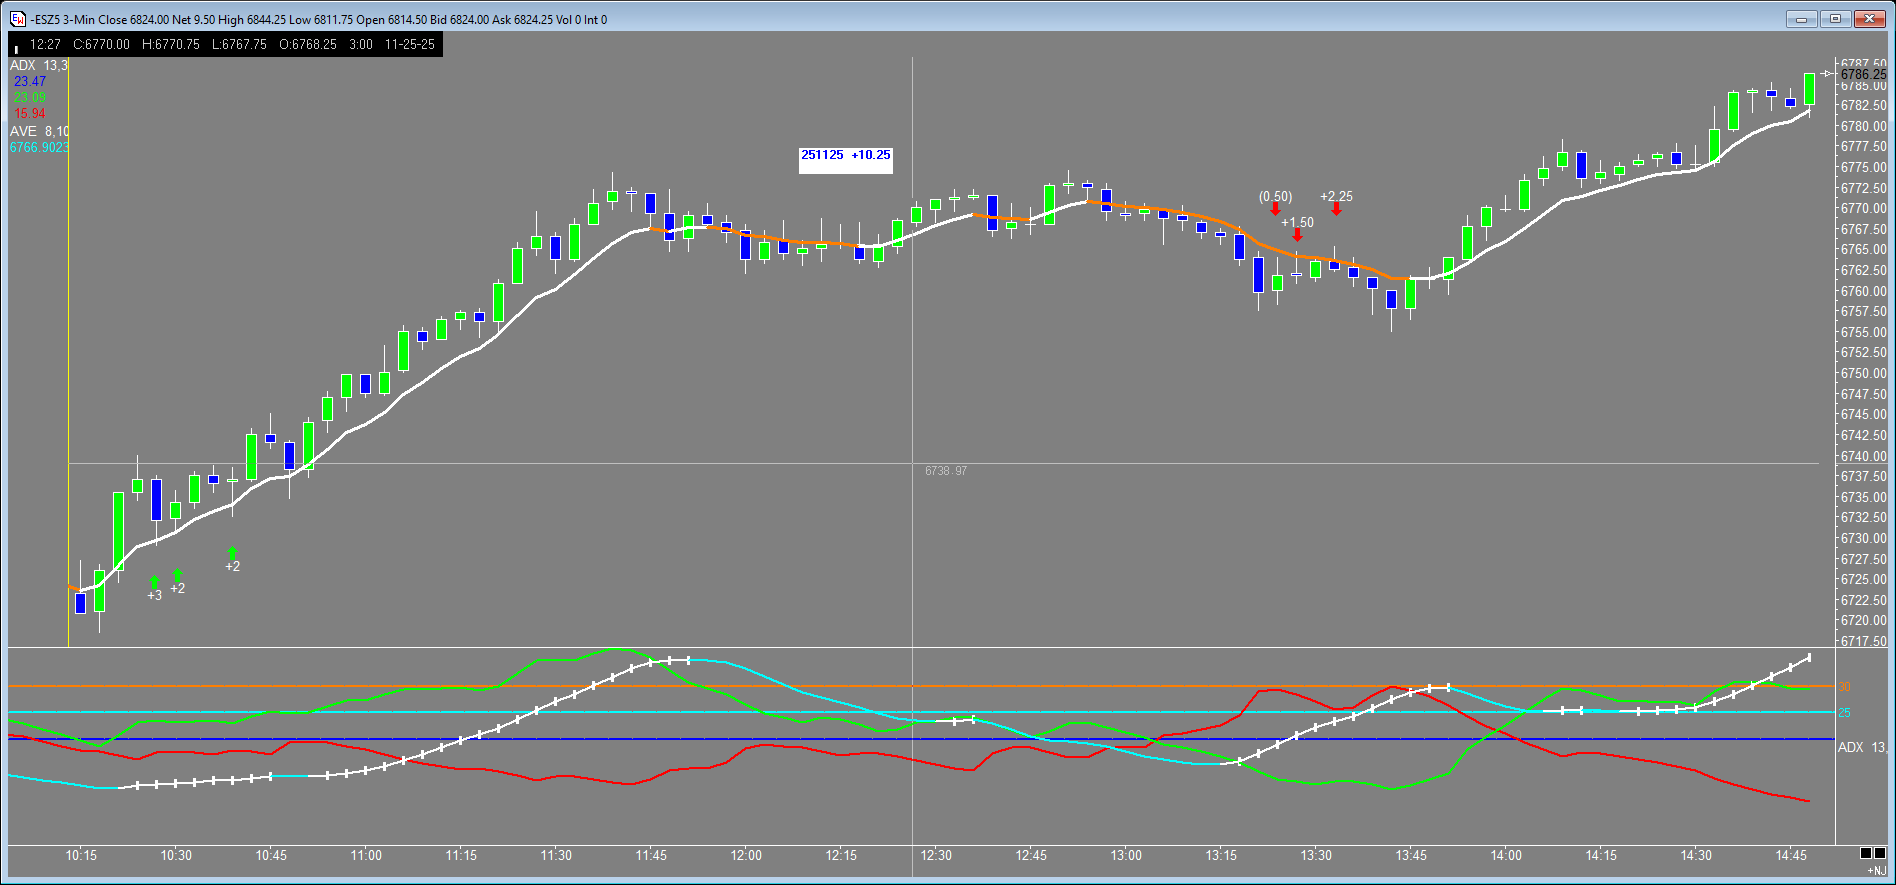Click the Ensign window icon in title bar
The image size is (1896, 885).
17,19
